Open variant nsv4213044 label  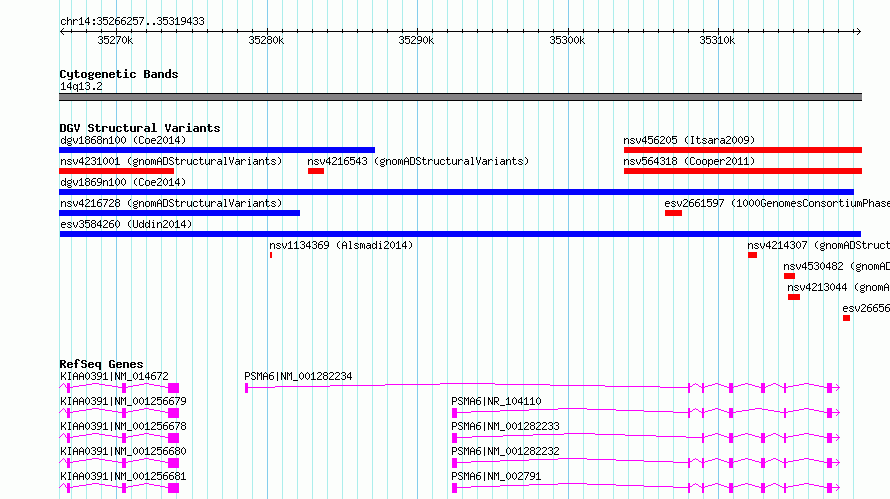click(838, 287)
